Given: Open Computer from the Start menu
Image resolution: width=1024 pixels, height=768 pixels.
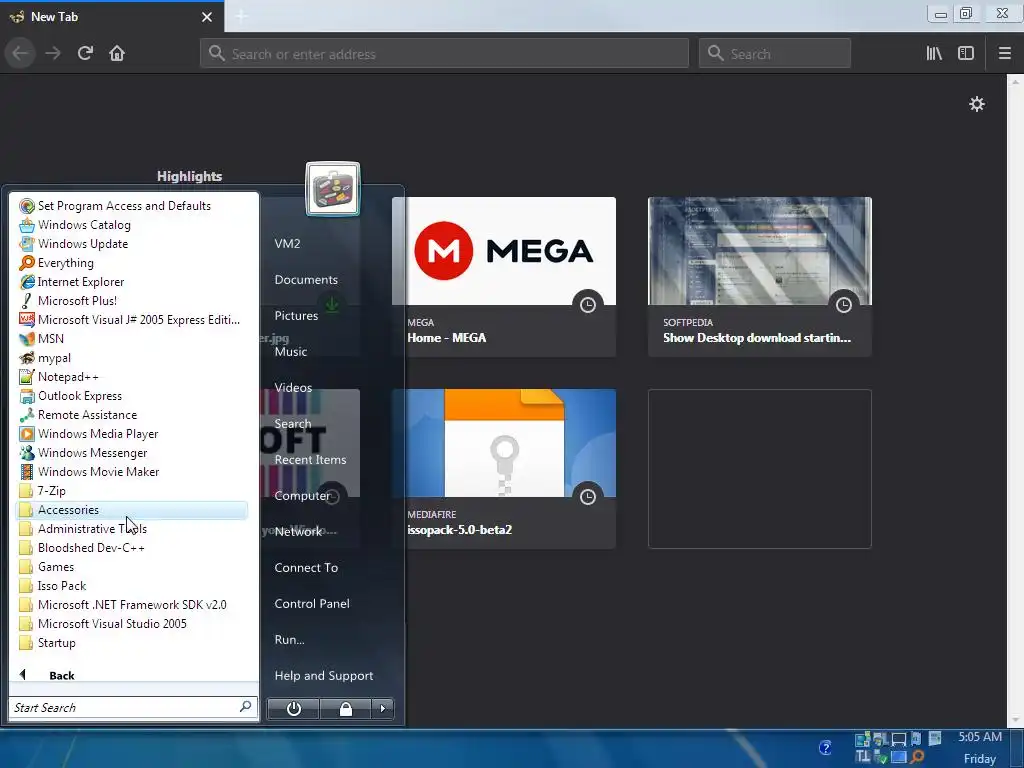Looking at the screenshot, I should tap(302, 496).
